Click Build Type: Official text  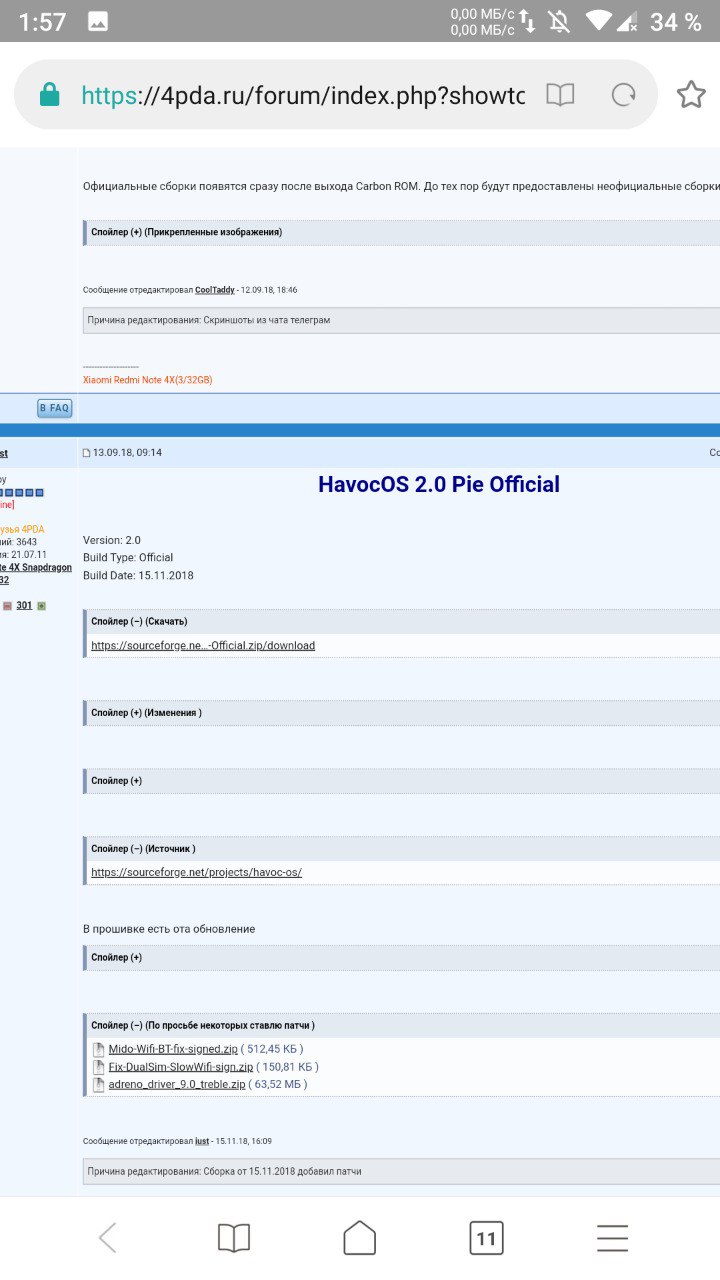(128, 558)
